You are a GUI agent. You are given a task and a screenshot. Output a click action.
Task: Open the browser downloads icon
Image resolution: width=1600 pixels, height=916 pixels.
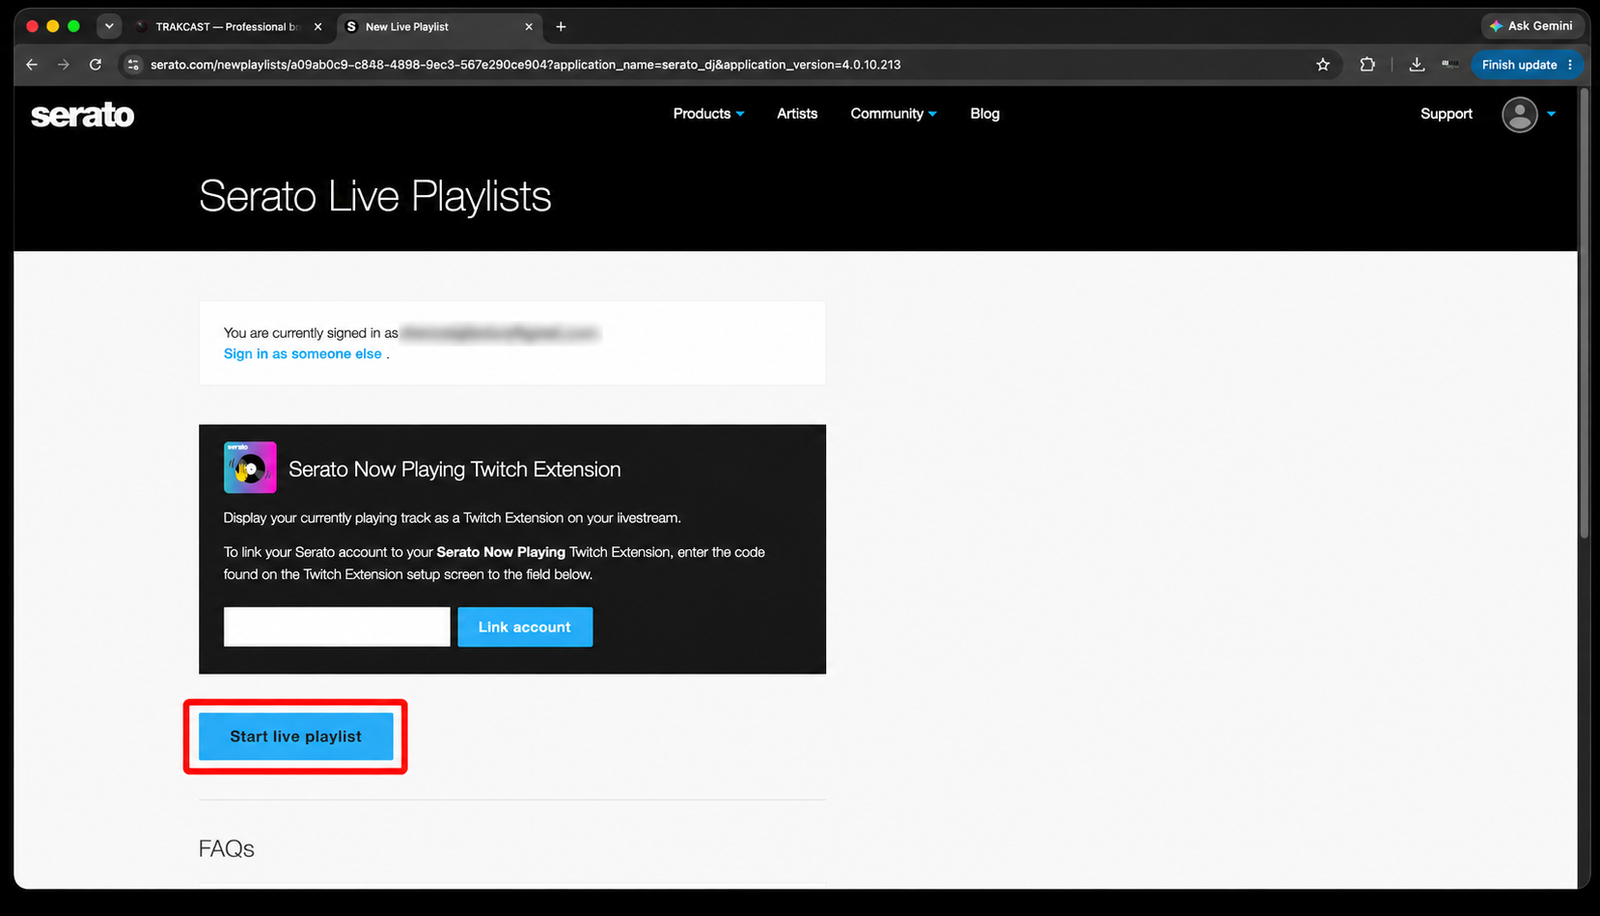1417,64
